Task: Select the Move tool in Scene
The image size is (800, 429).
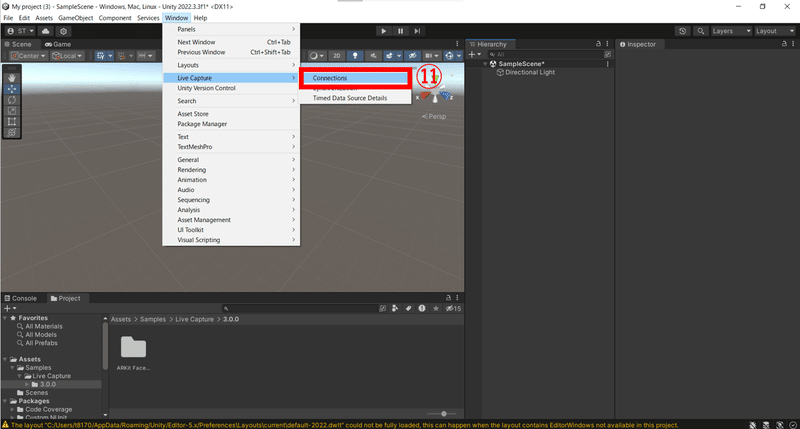Action: click(x=12, y=89)
